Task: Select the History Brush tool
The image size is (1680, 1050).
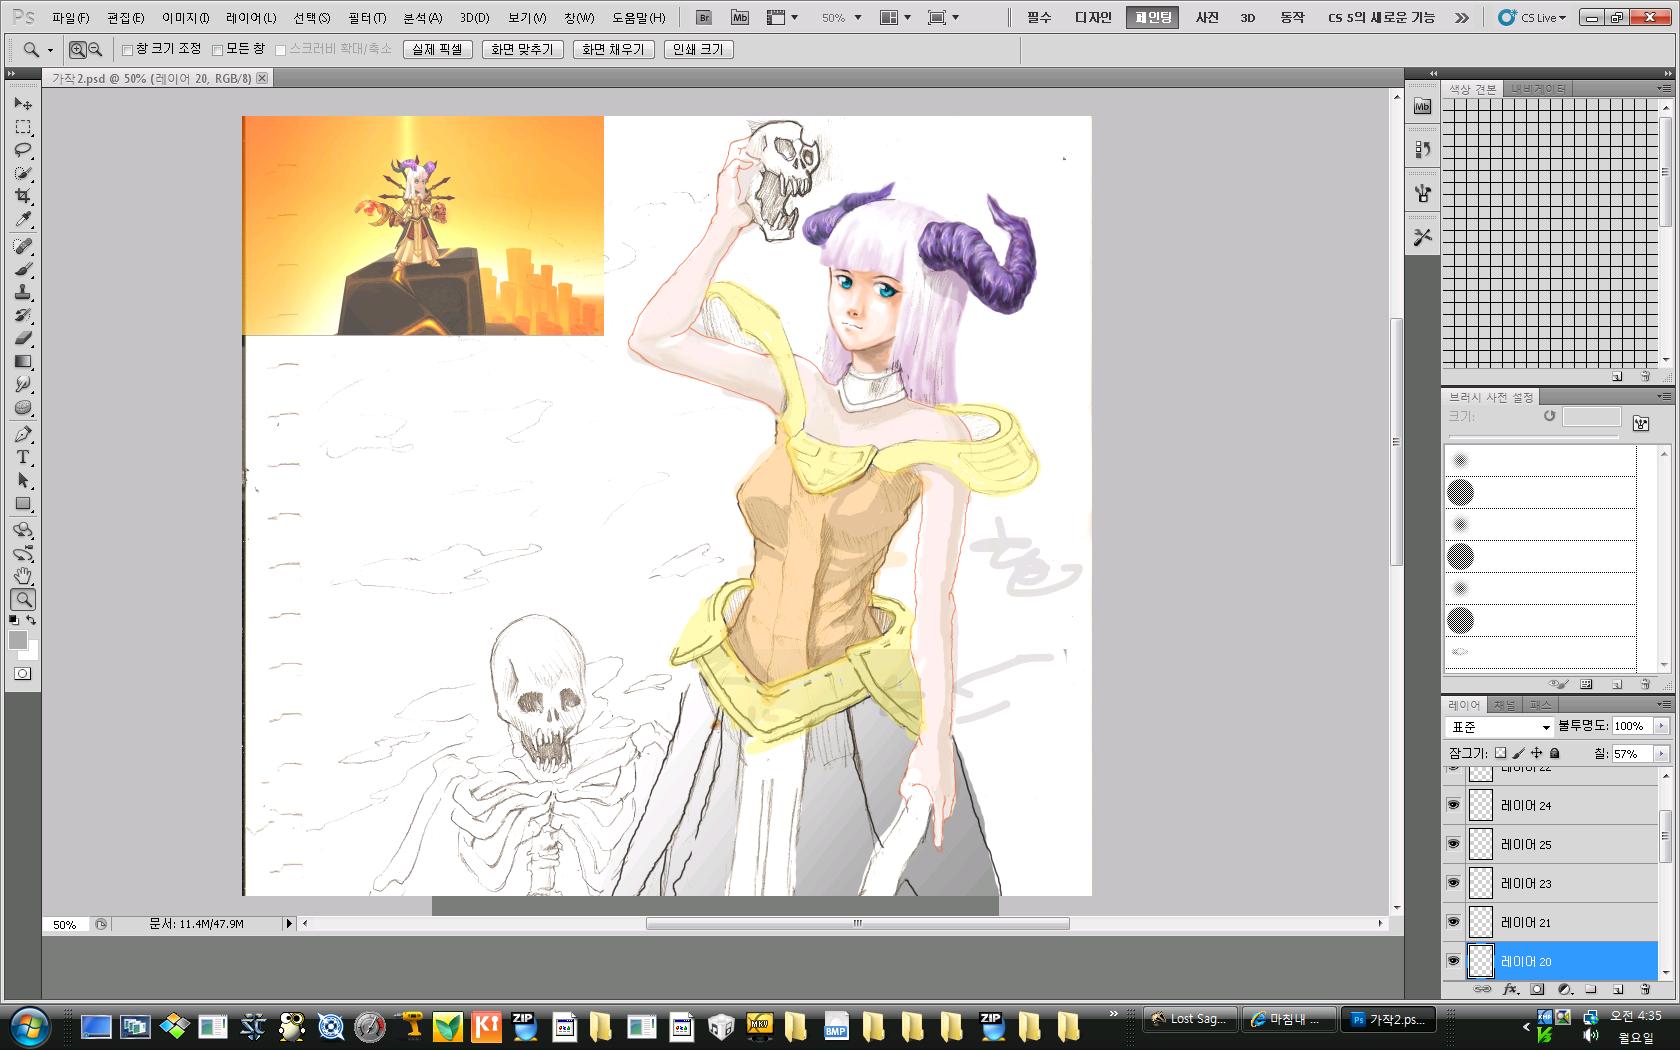Action: [x=23, y=315]
